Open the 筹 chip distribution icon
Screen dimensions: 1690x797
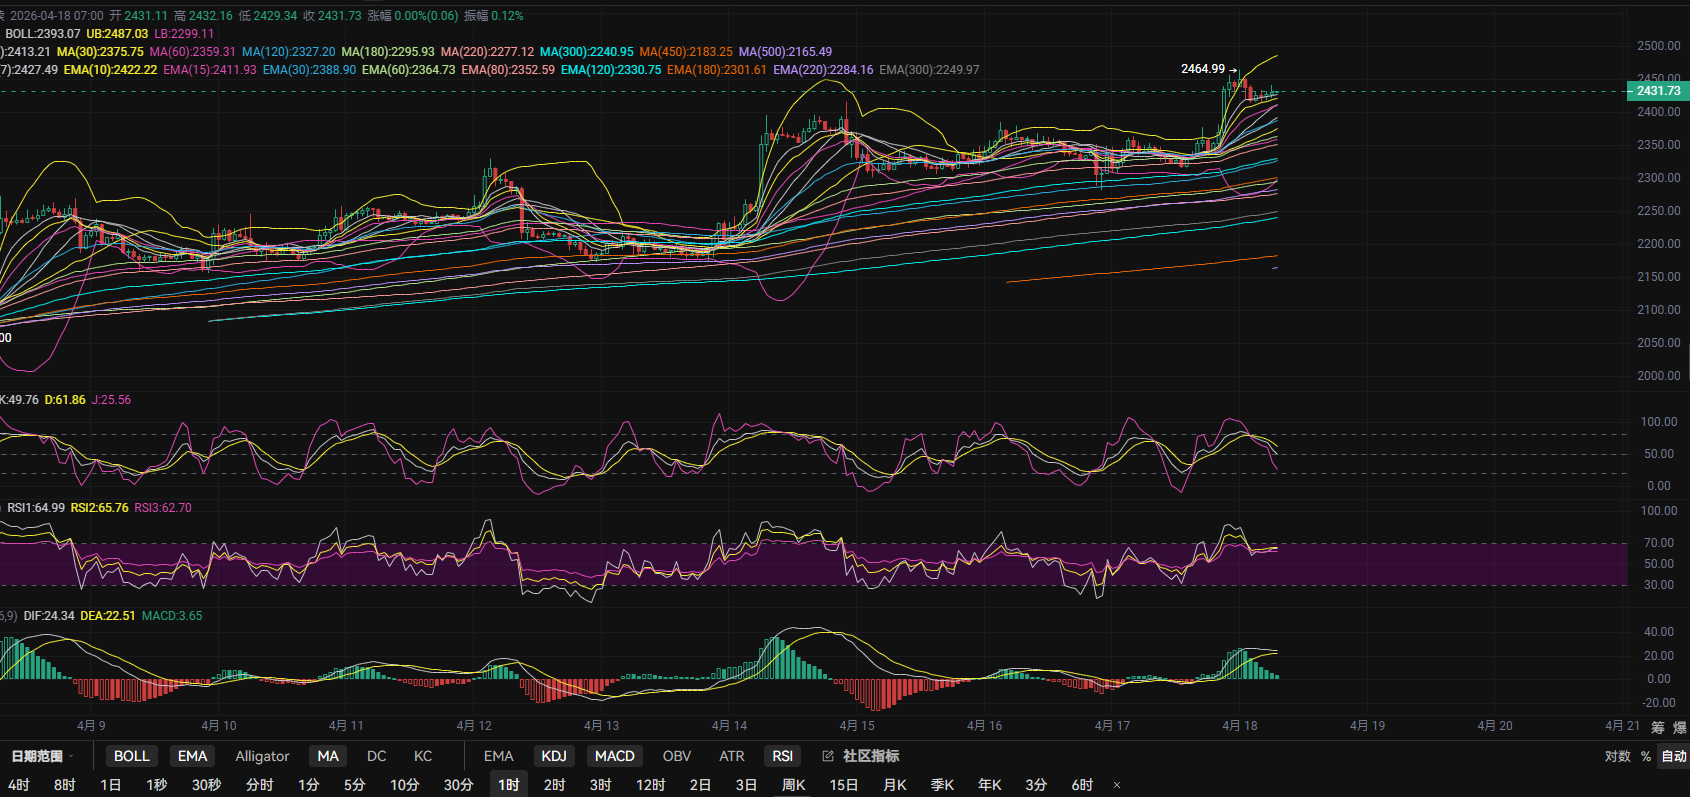(x=1658, y=727)
